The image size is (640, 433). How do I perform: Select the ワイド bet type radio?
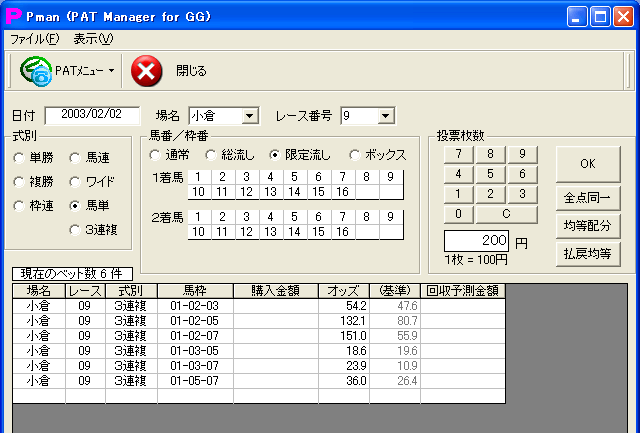[x=76, y=182]
